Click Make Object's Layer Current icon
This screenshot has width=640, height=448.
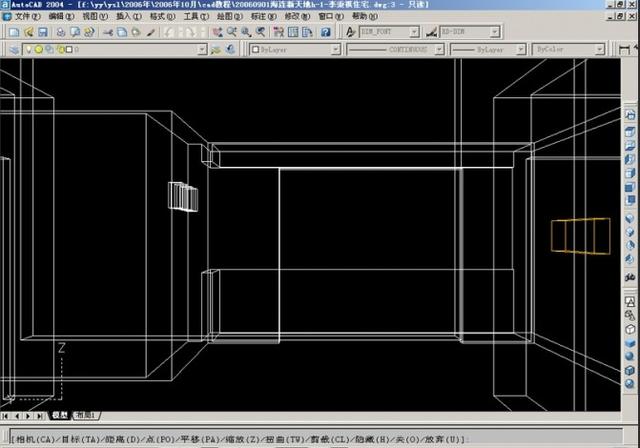(216, 50)
